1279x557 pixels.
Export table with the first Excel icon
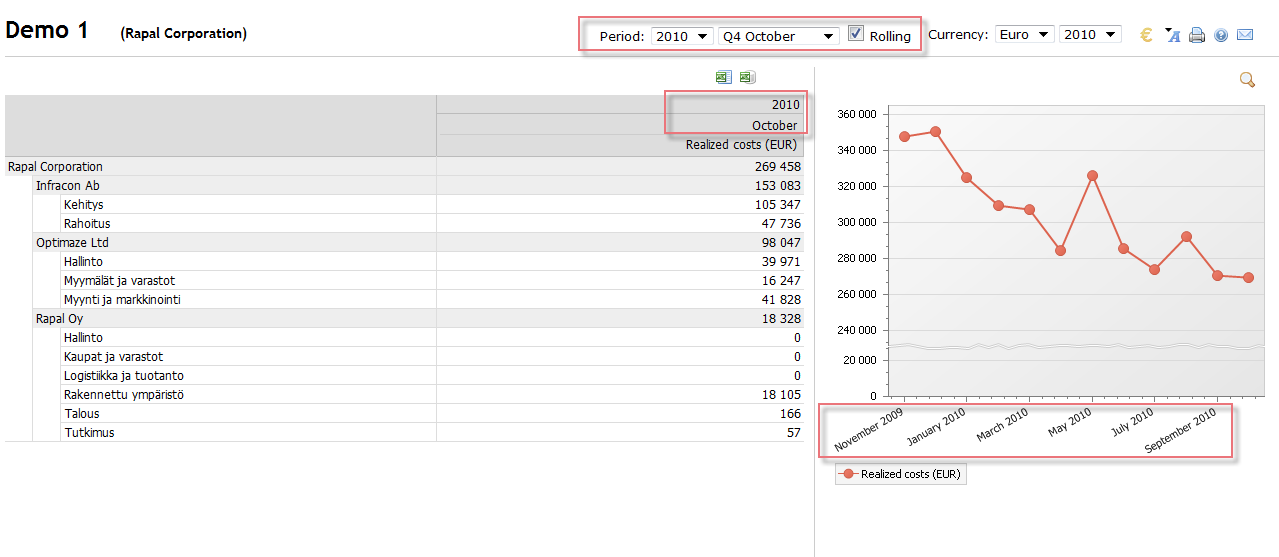point(723,77)
